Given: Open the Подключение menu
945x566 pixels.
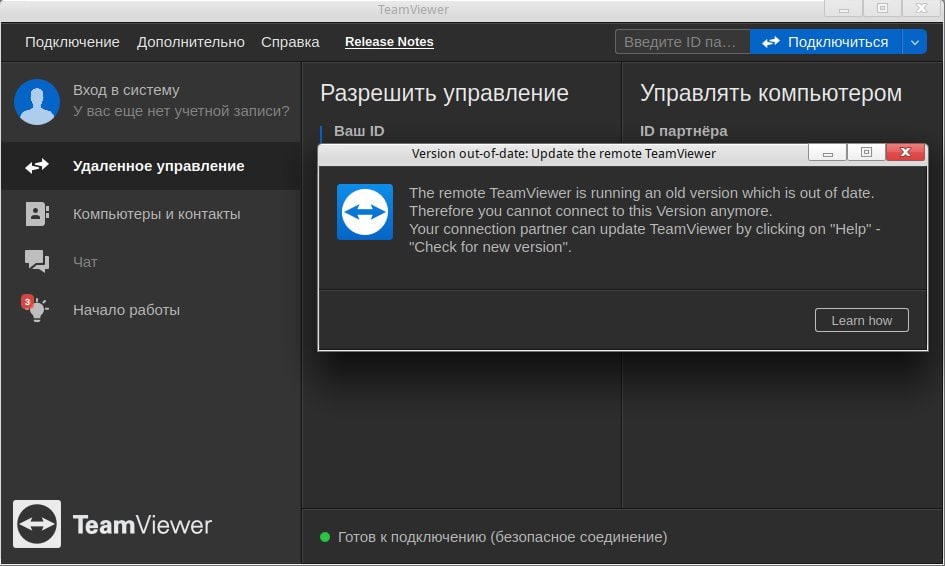Looking at the screenshot, I should pyautogui.click(x=72, y=42).
